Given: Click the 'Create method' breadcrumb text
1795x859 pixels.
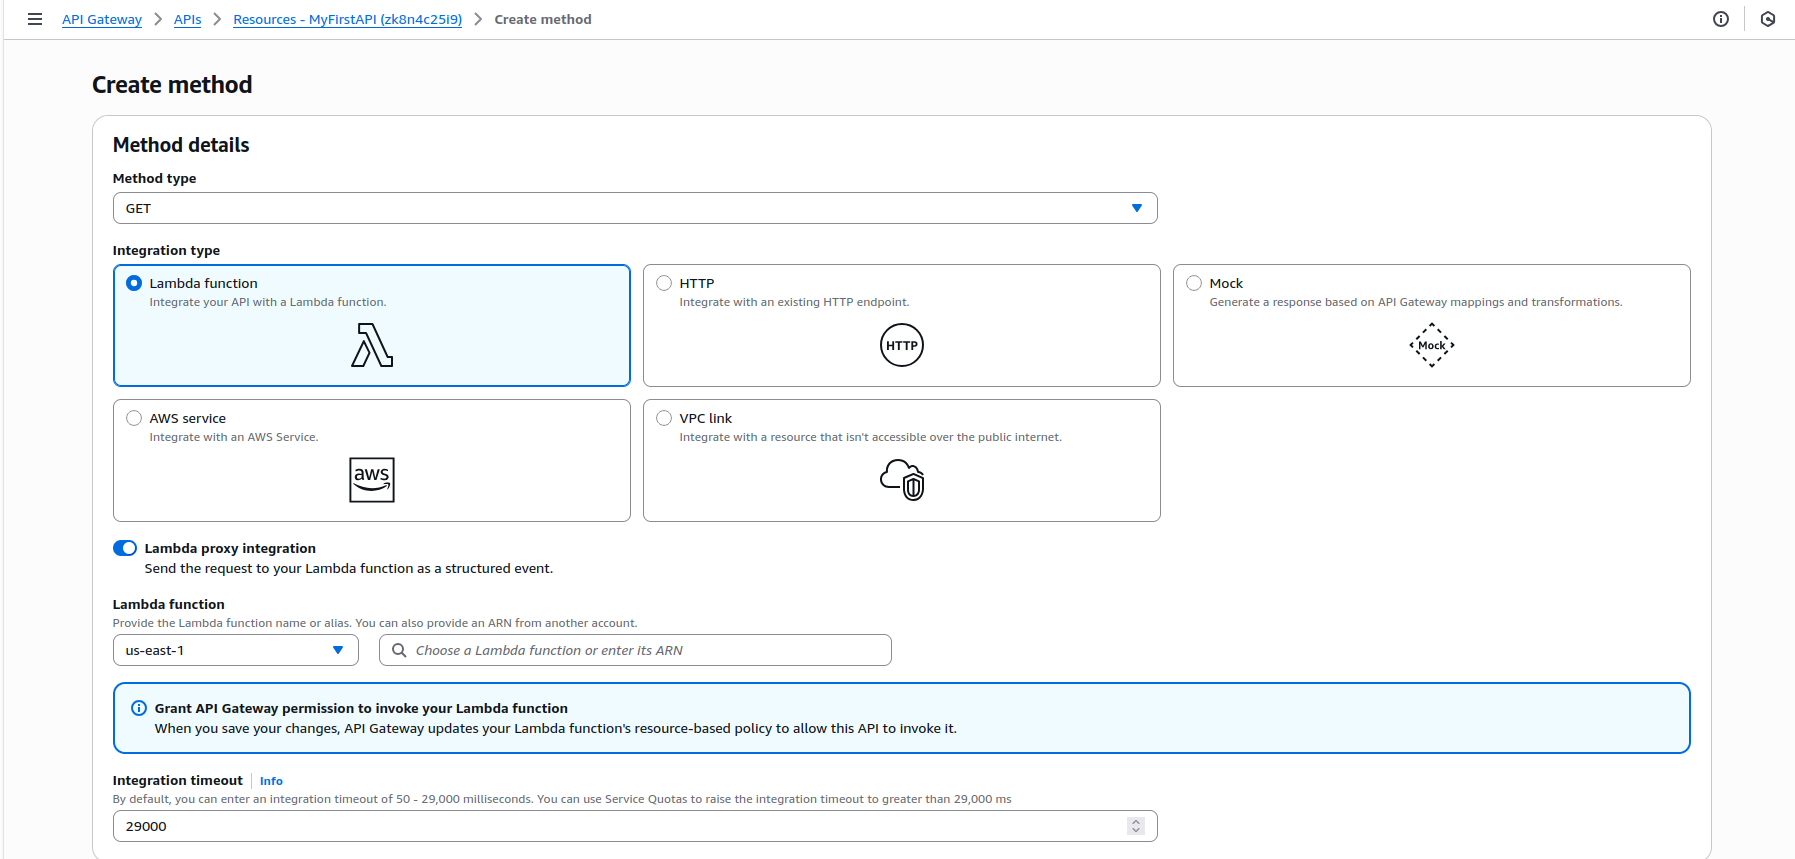Looking at the screenshot, I should point(543,19).
